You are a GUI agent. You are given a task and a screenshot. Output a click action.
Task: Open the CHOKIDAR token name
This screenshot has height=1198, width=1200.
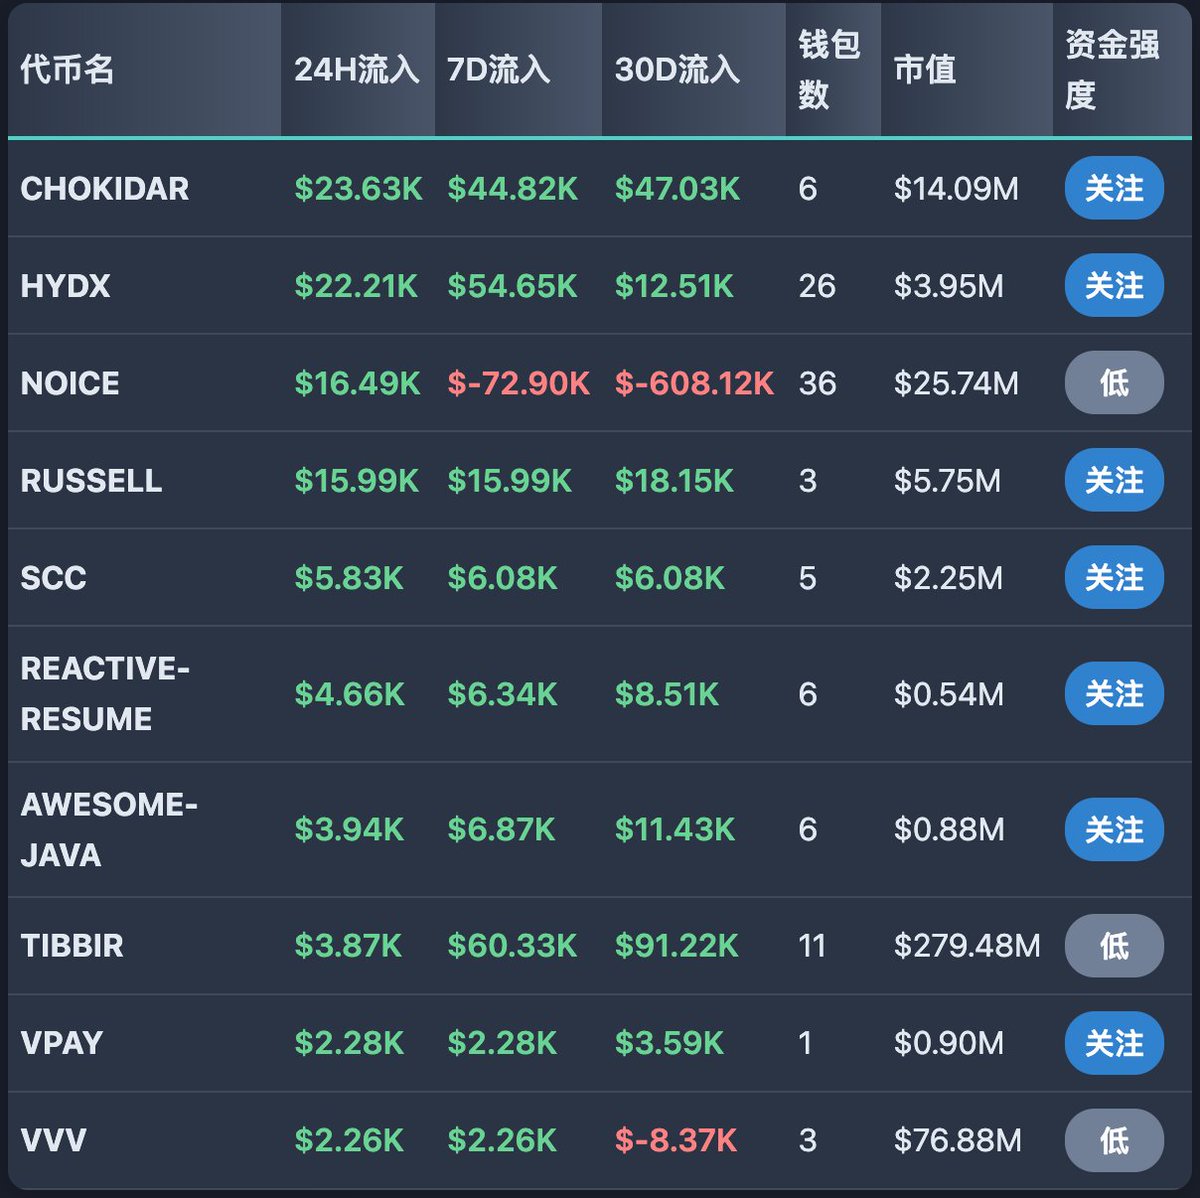point(105,189)
